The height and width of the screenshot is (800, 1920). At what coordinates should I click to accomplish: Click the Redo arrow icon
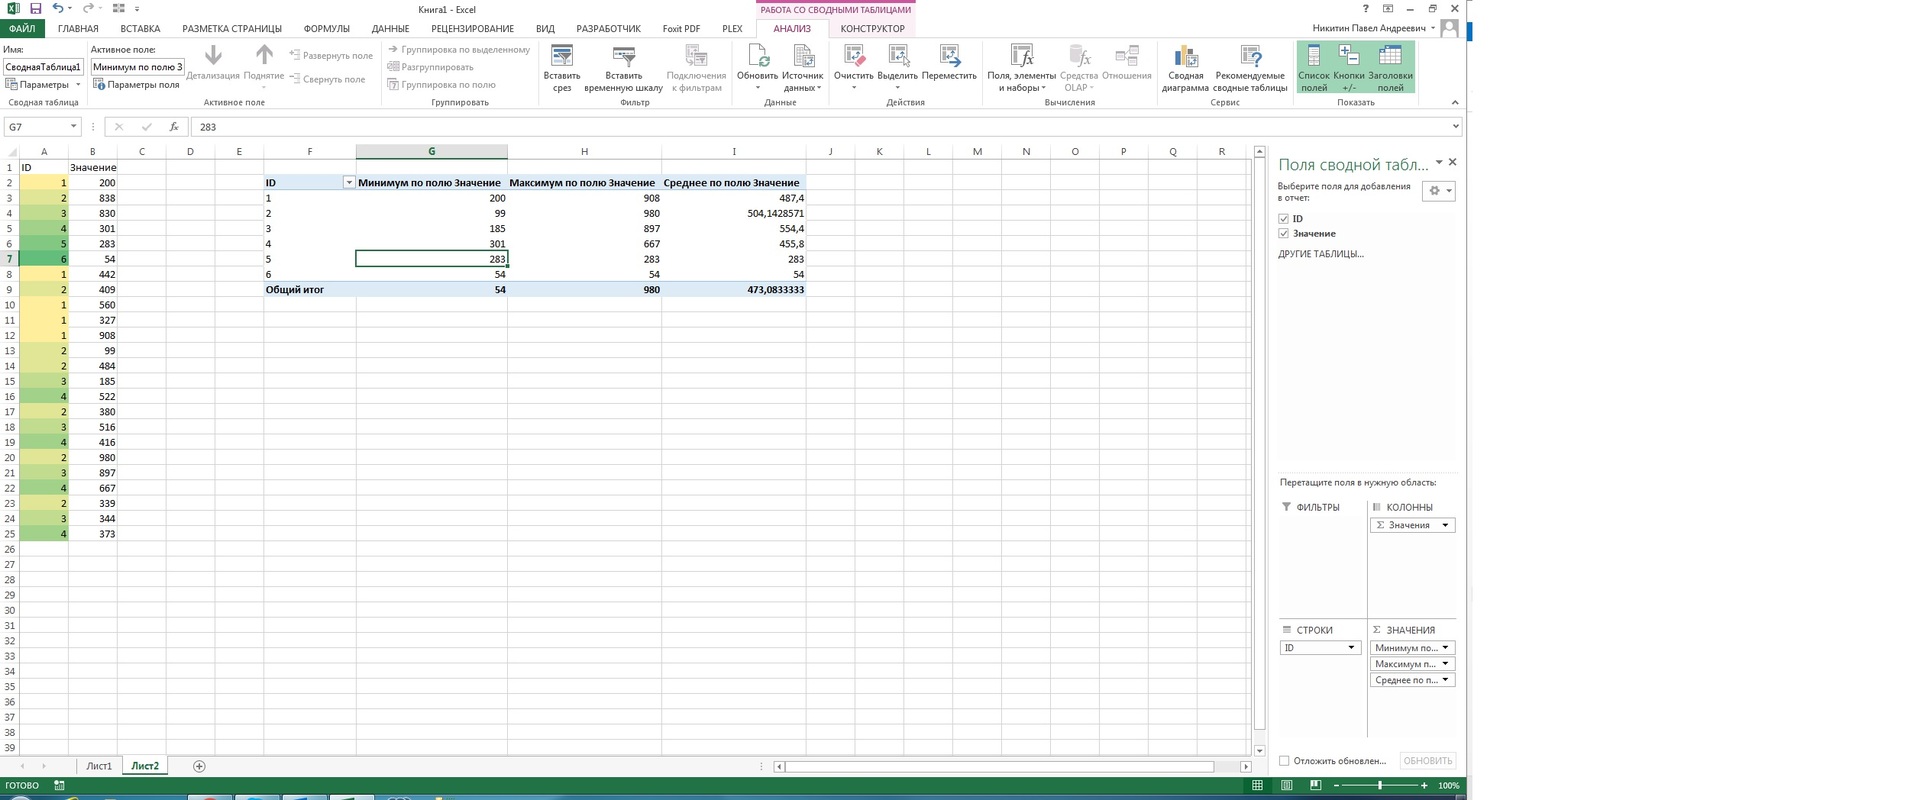click(x=87, y=9)
